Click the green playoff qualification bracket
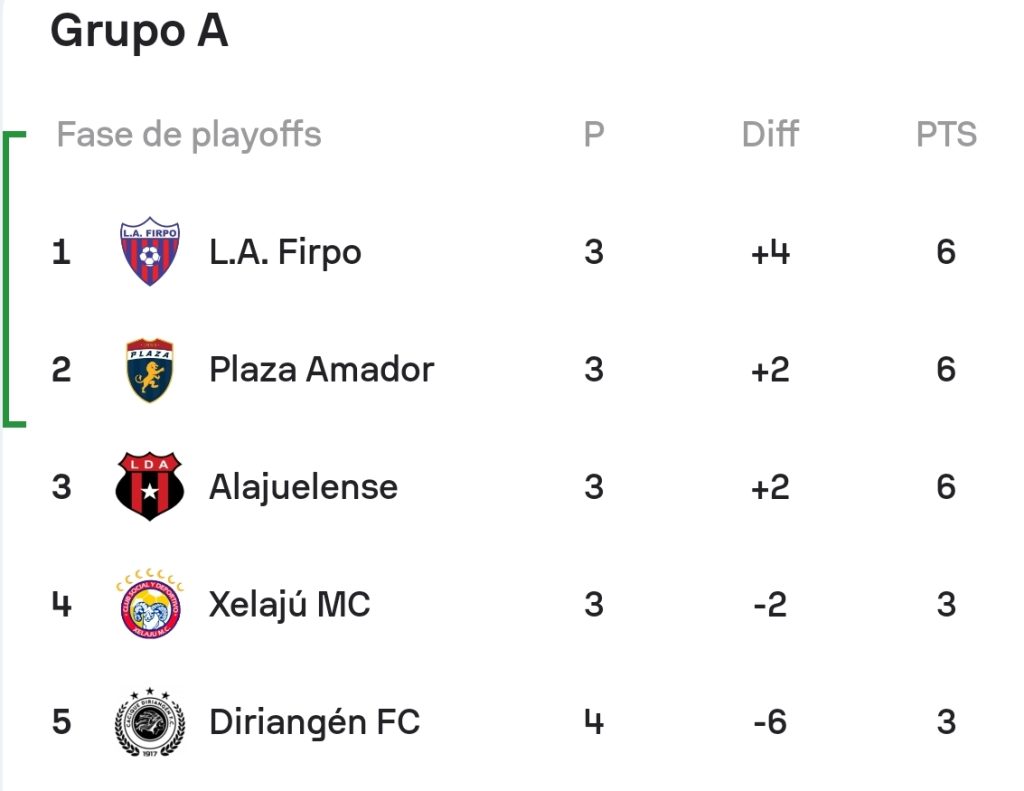1024x791 pixels. pyautogui.click(x=13, y=280)
